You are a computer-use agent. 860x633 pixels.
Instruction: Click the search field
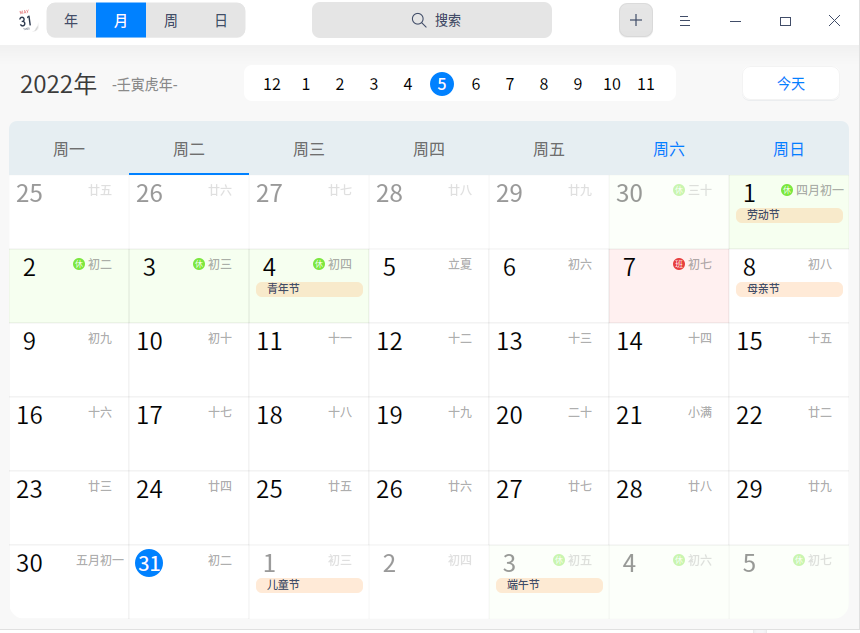tap(432, 20)
